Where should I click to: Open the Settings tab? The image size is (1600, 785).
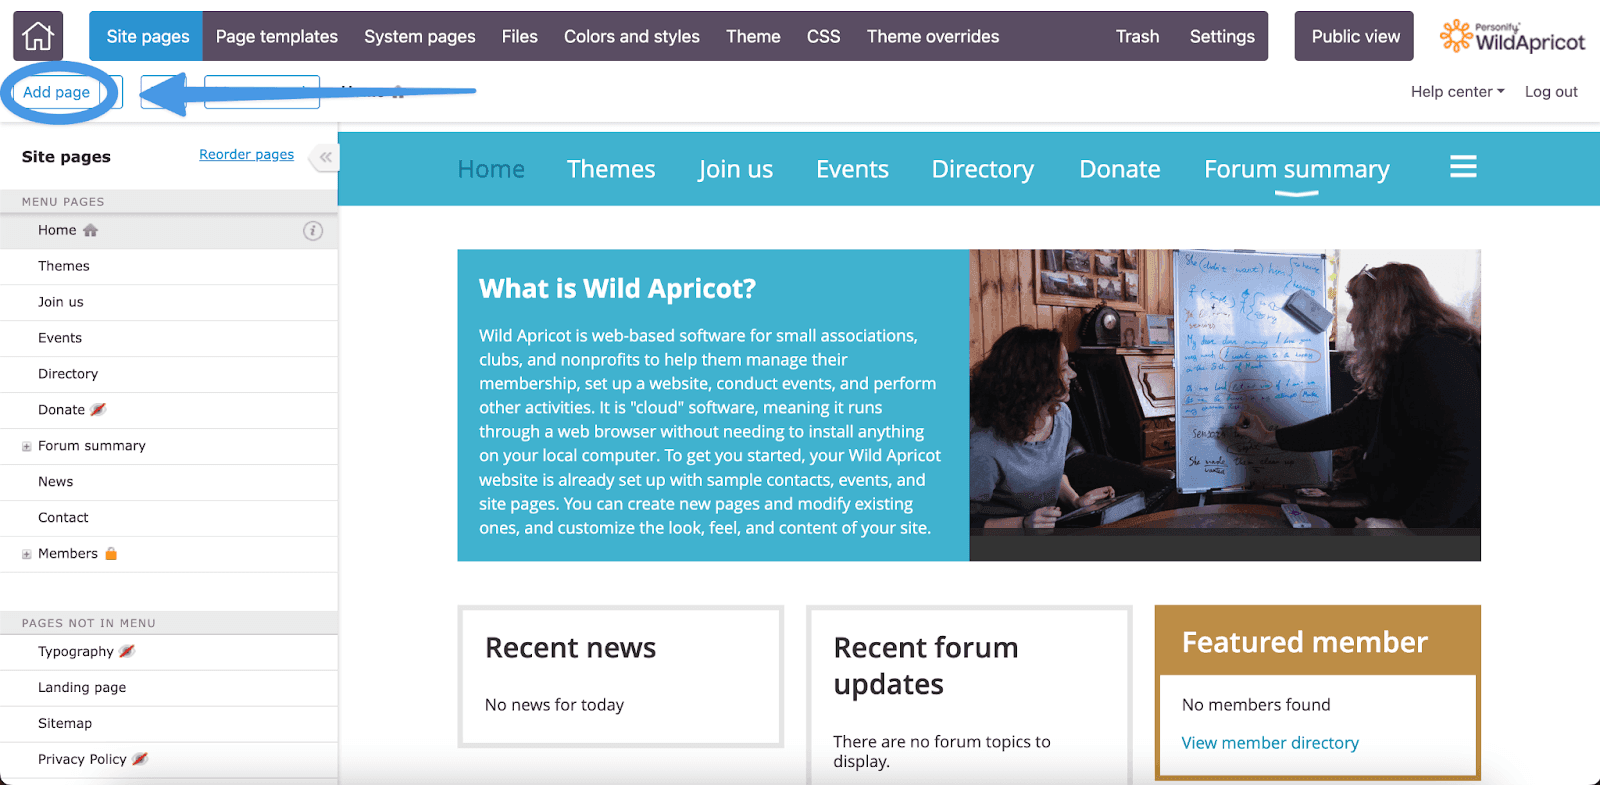tap(1222, 36)
